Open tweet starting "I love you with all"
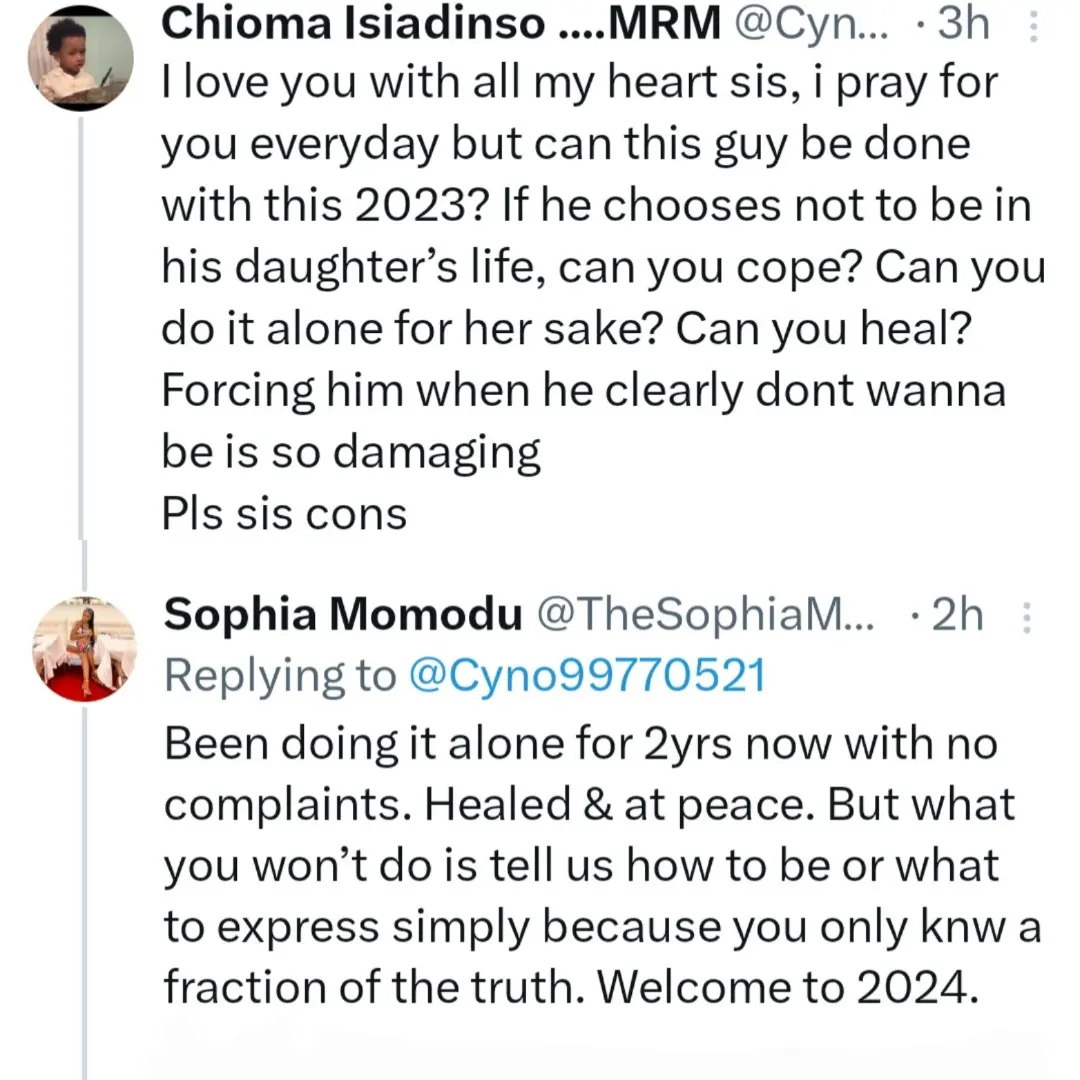The image size is (1080, 1080). [580, 84]
